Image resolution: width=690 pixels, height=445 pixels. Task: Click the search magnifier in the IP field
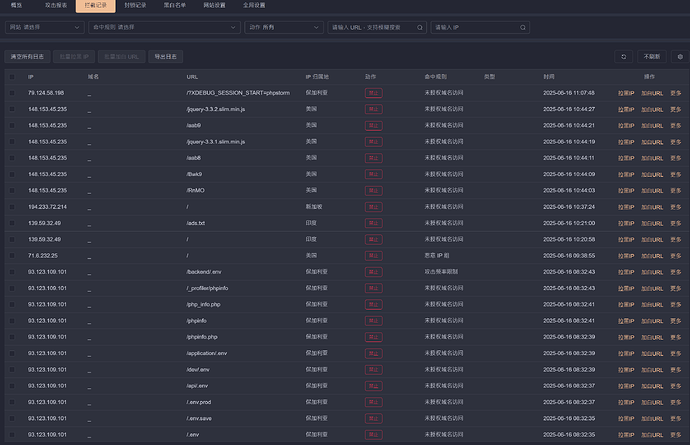click(x=522, y=27)
